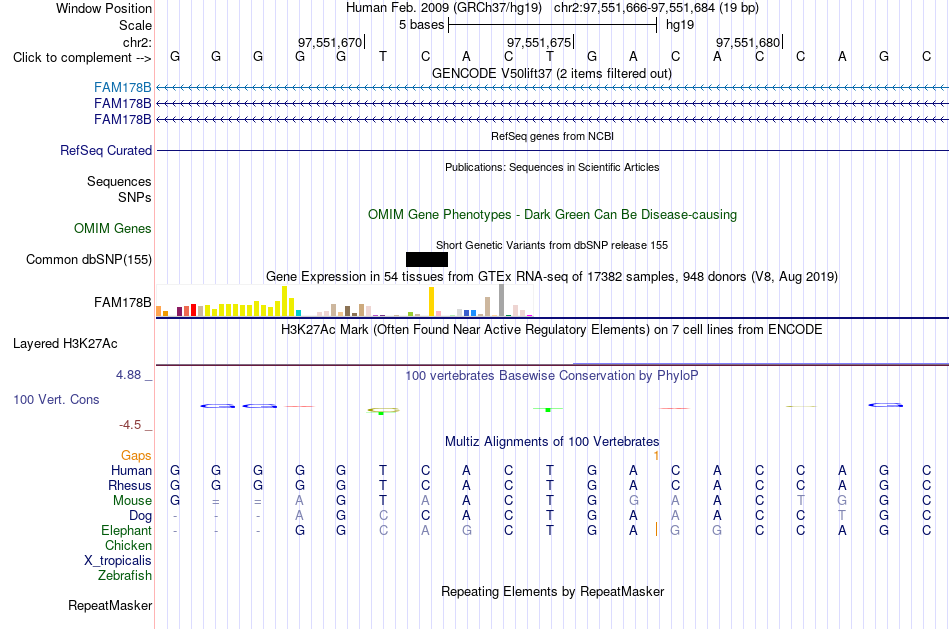Viewport: 950px width, 629px height.
Task: Click the "chr2:" ruler label
Action: [x=137, y=42]
